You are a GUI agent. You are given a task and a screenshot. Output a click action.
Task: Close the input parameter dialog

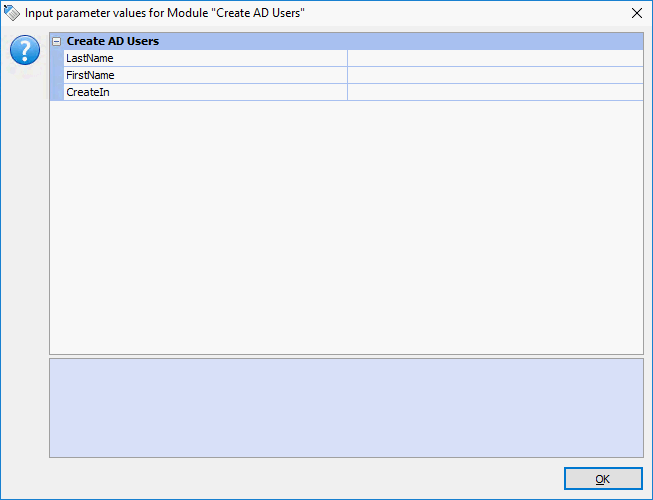[636, 12]
